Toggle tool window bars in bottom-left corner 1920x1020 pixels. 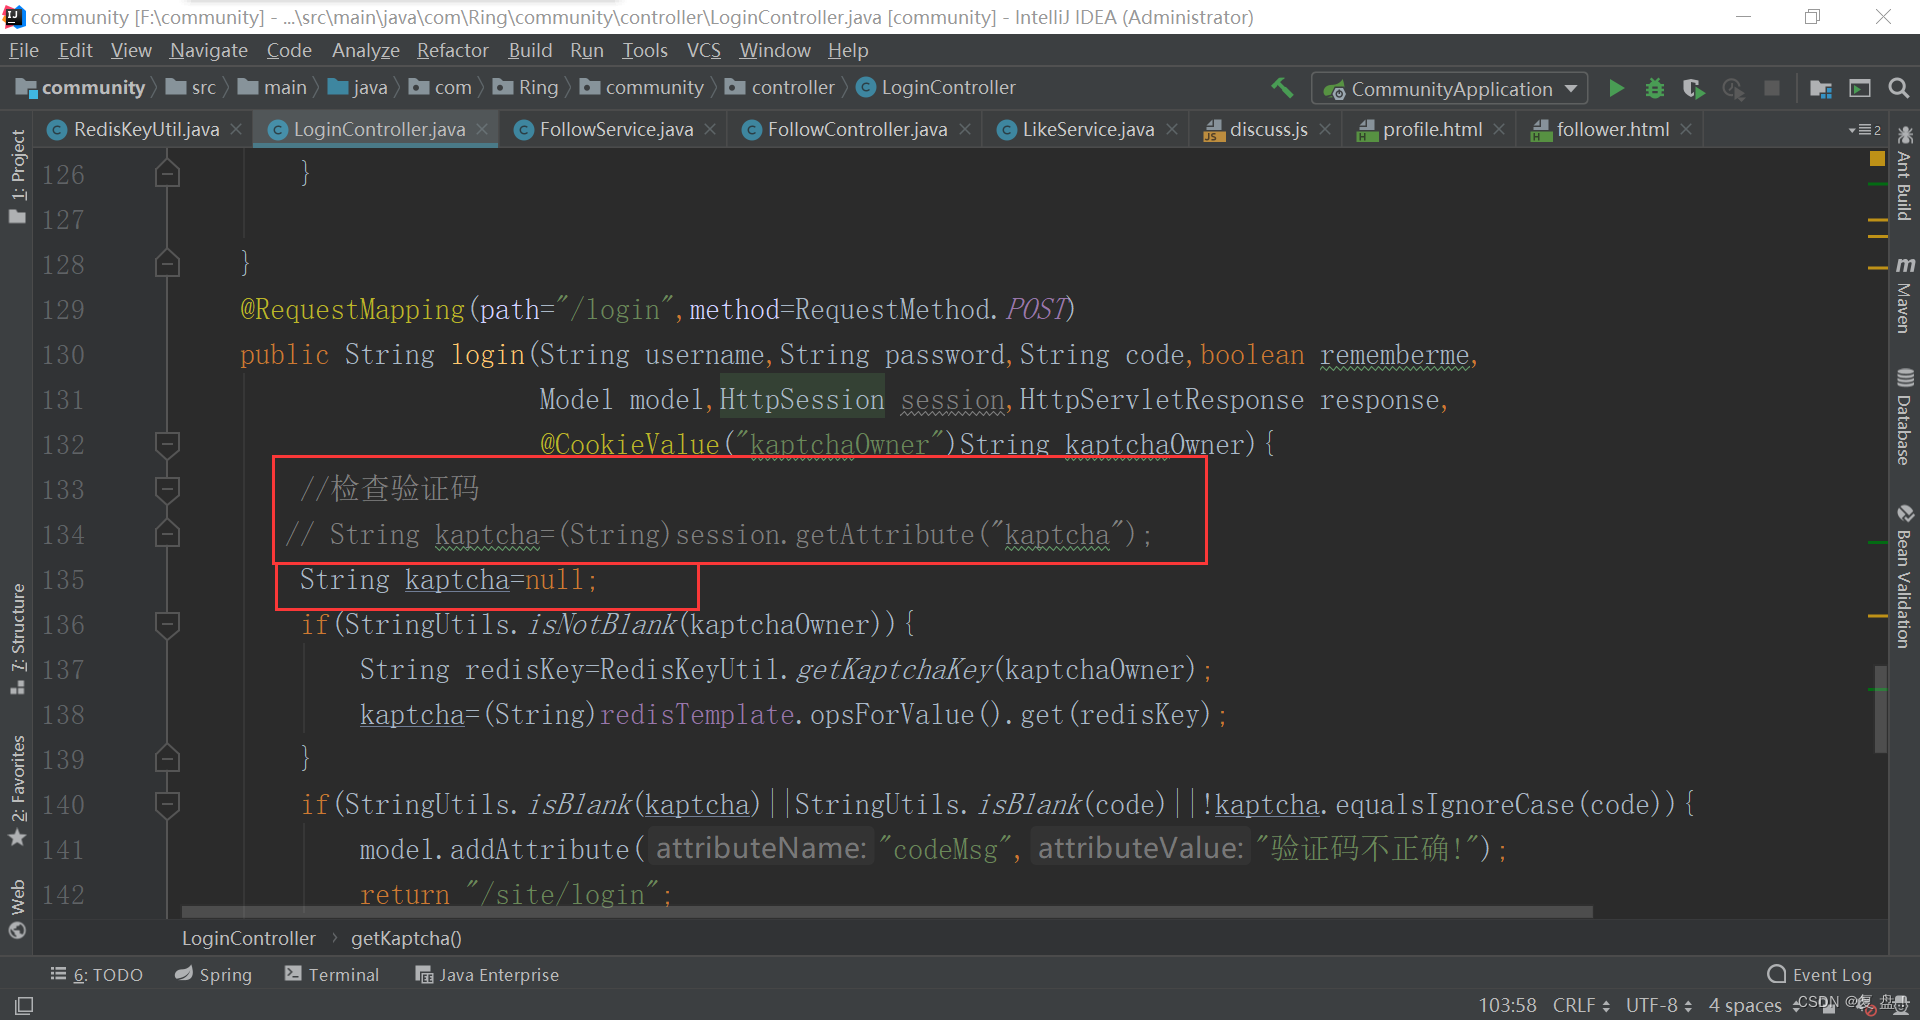tap(24, 1005)
